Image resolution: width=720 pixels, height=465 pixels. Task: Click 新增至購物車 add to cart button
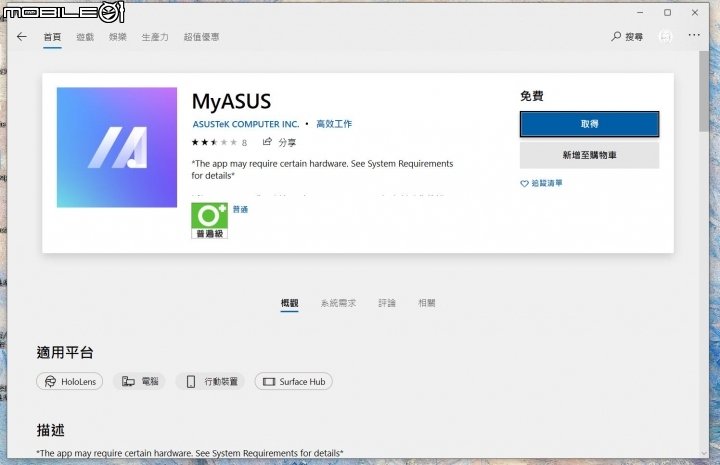(589, 155)
